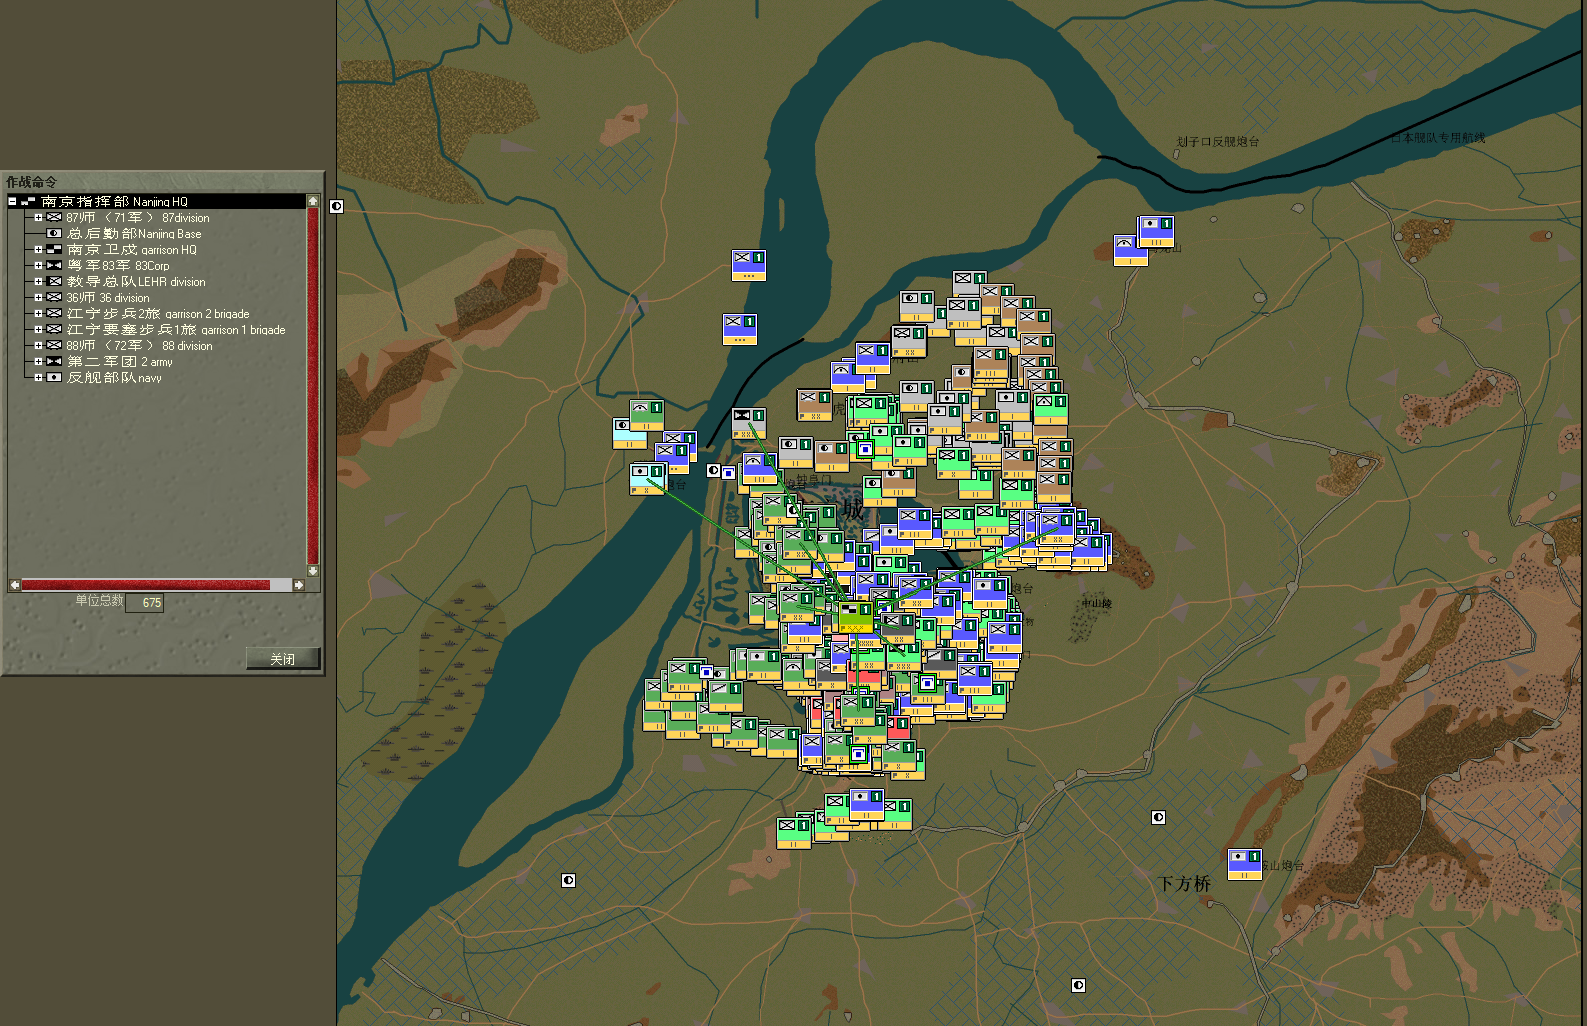The image size is (1587, 1026).
Task: Click the round marker left of 下方桥
Action: pos(1158,818)
